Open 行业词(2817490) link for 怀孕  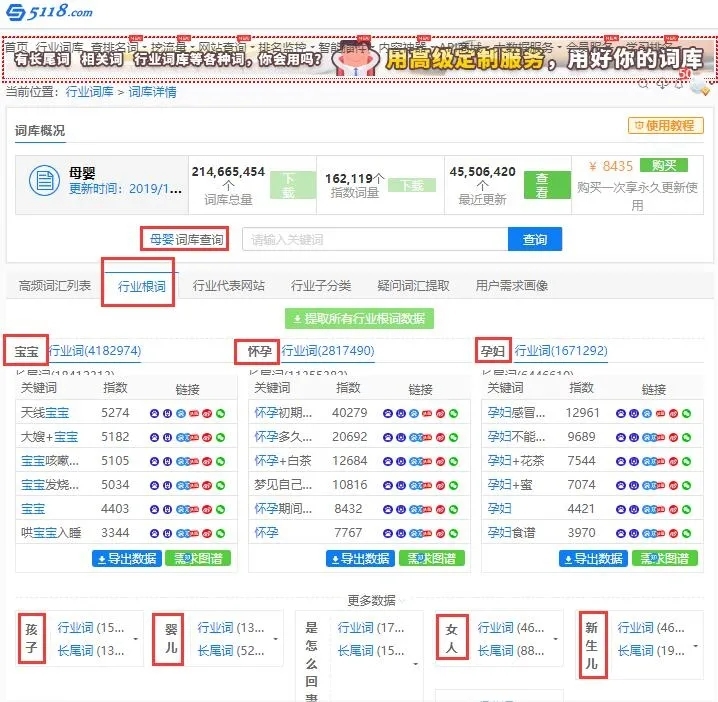pos(328,351)
